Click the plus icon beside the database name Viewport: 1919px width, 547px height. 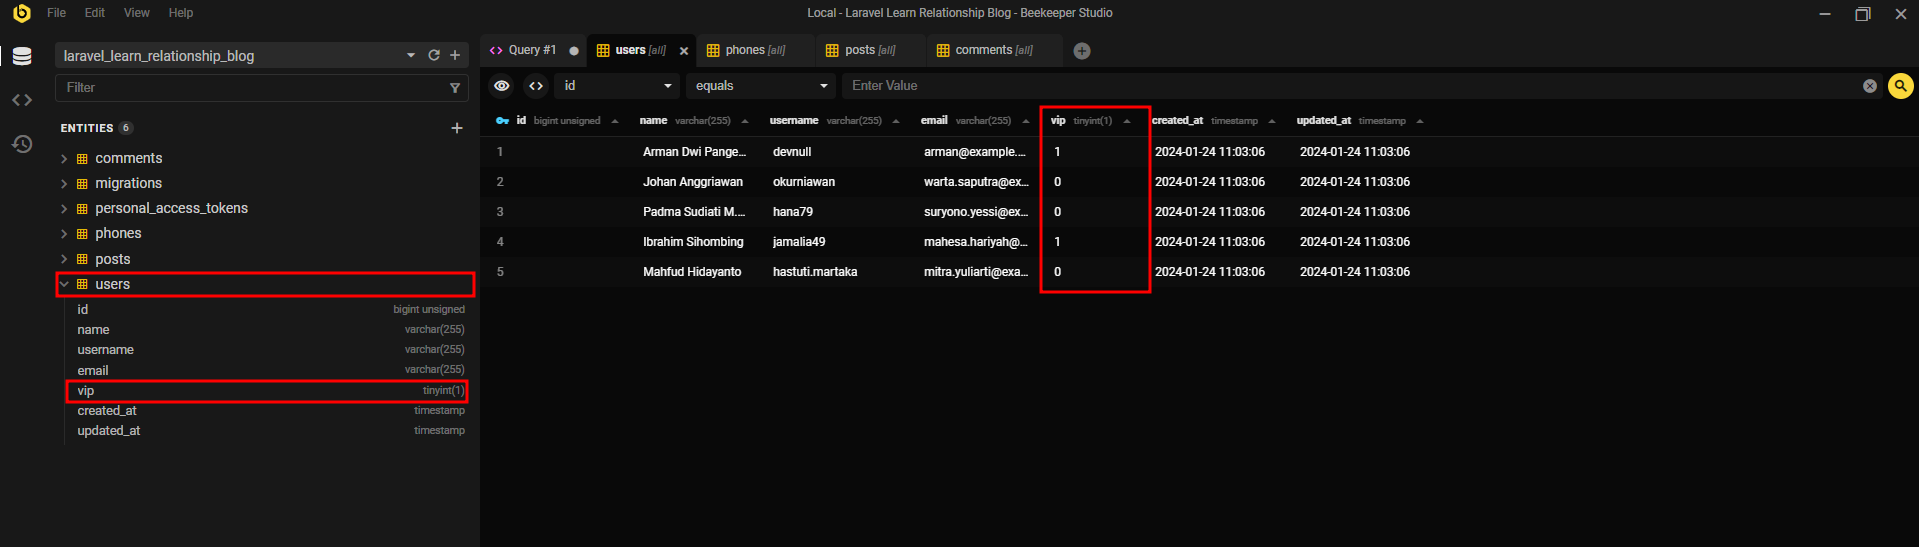455,56
